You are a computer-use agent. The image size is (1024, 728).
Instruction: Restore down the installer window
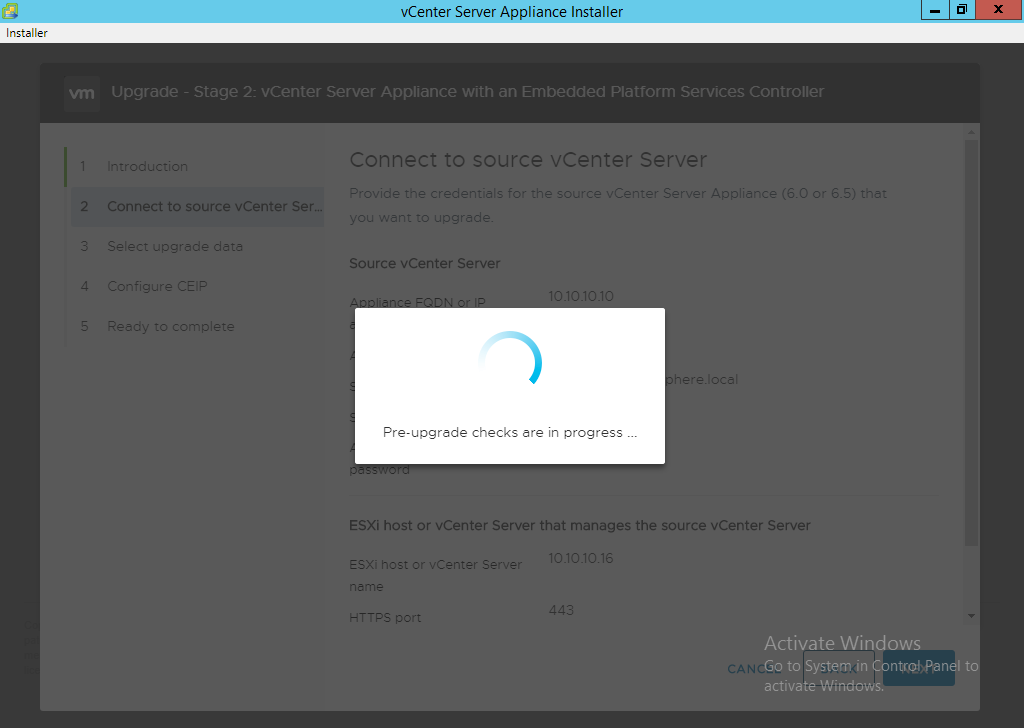tap(962, 10)
